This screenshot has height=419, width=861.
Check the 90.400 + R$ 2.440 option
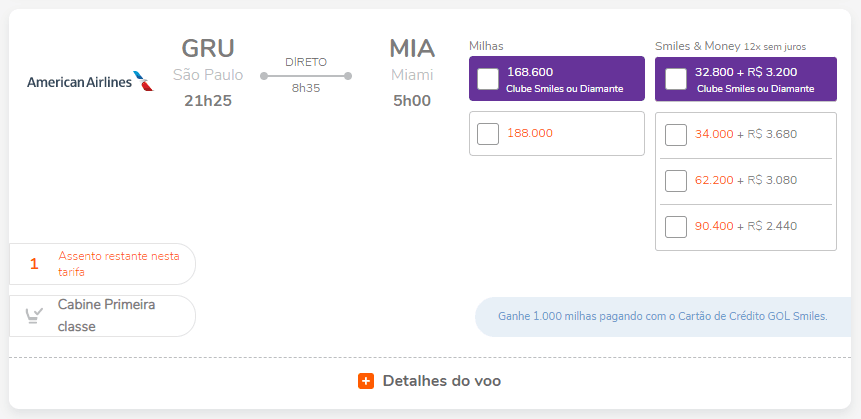point(675,227)
